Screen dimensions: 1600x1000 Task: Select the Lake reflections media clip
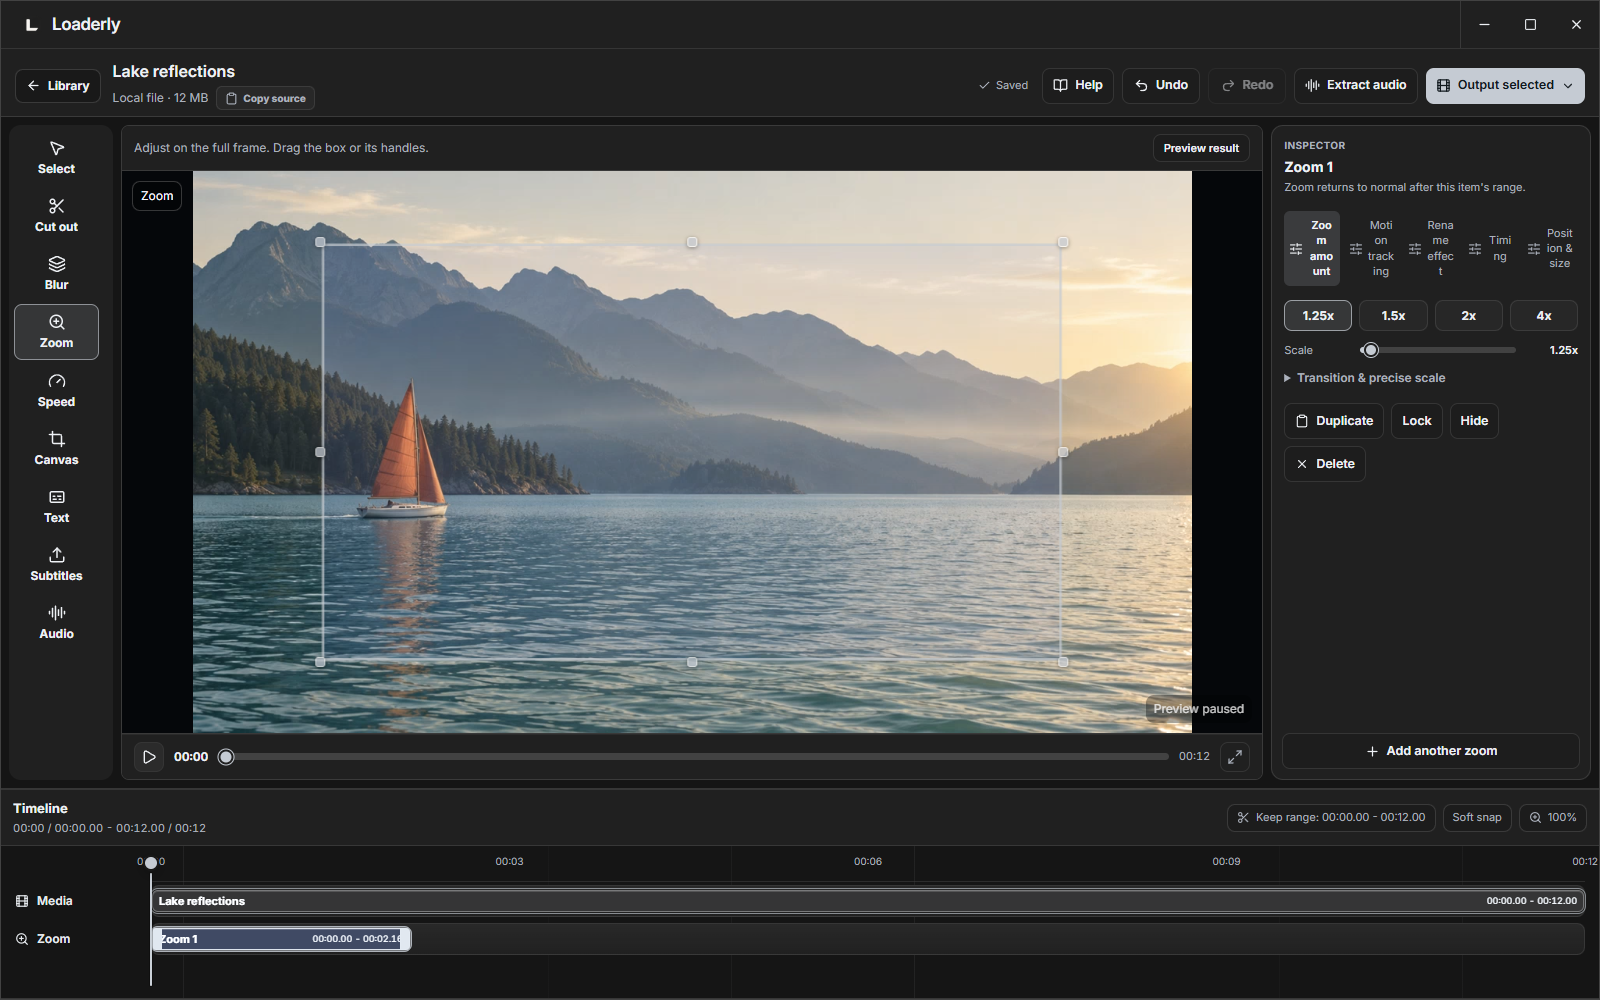[868, 901]
